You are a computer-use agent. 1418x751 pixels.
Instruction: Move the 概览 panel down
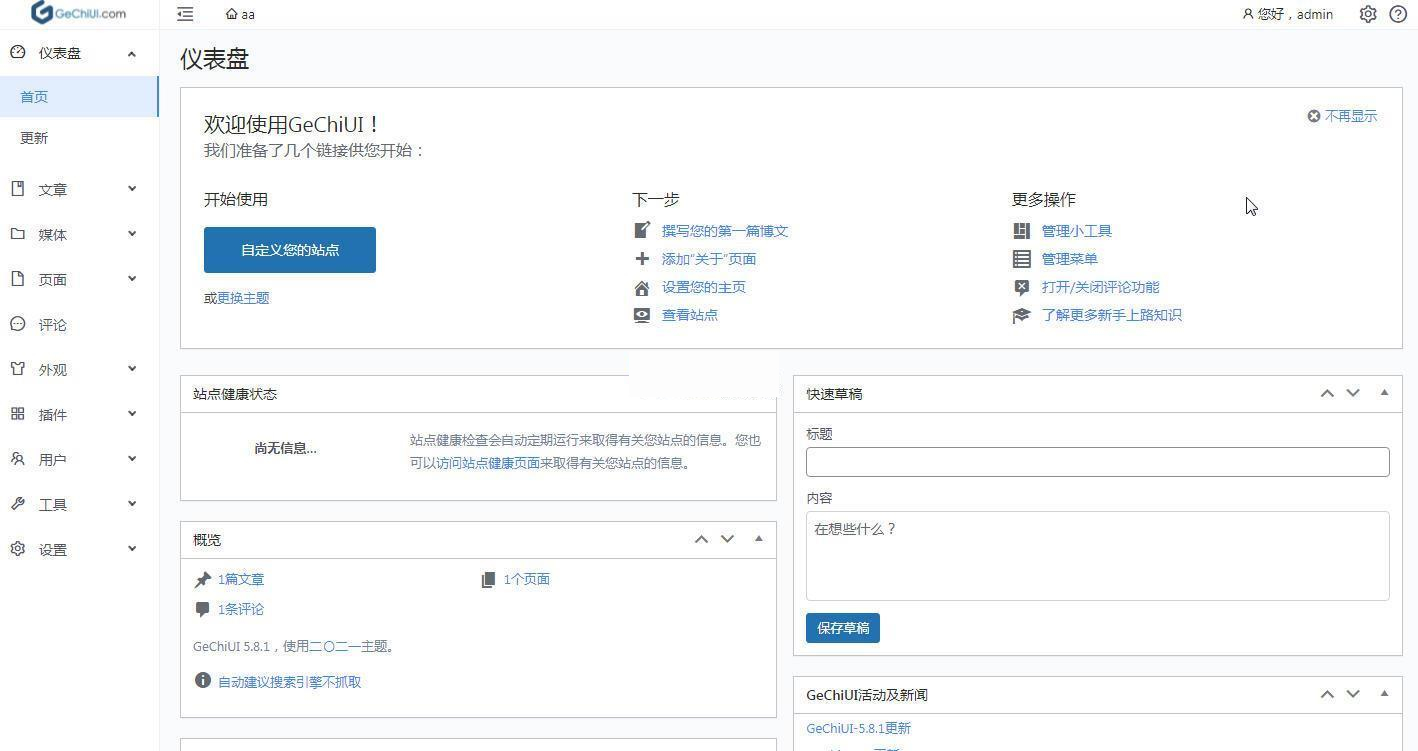(x=727, y=539)
